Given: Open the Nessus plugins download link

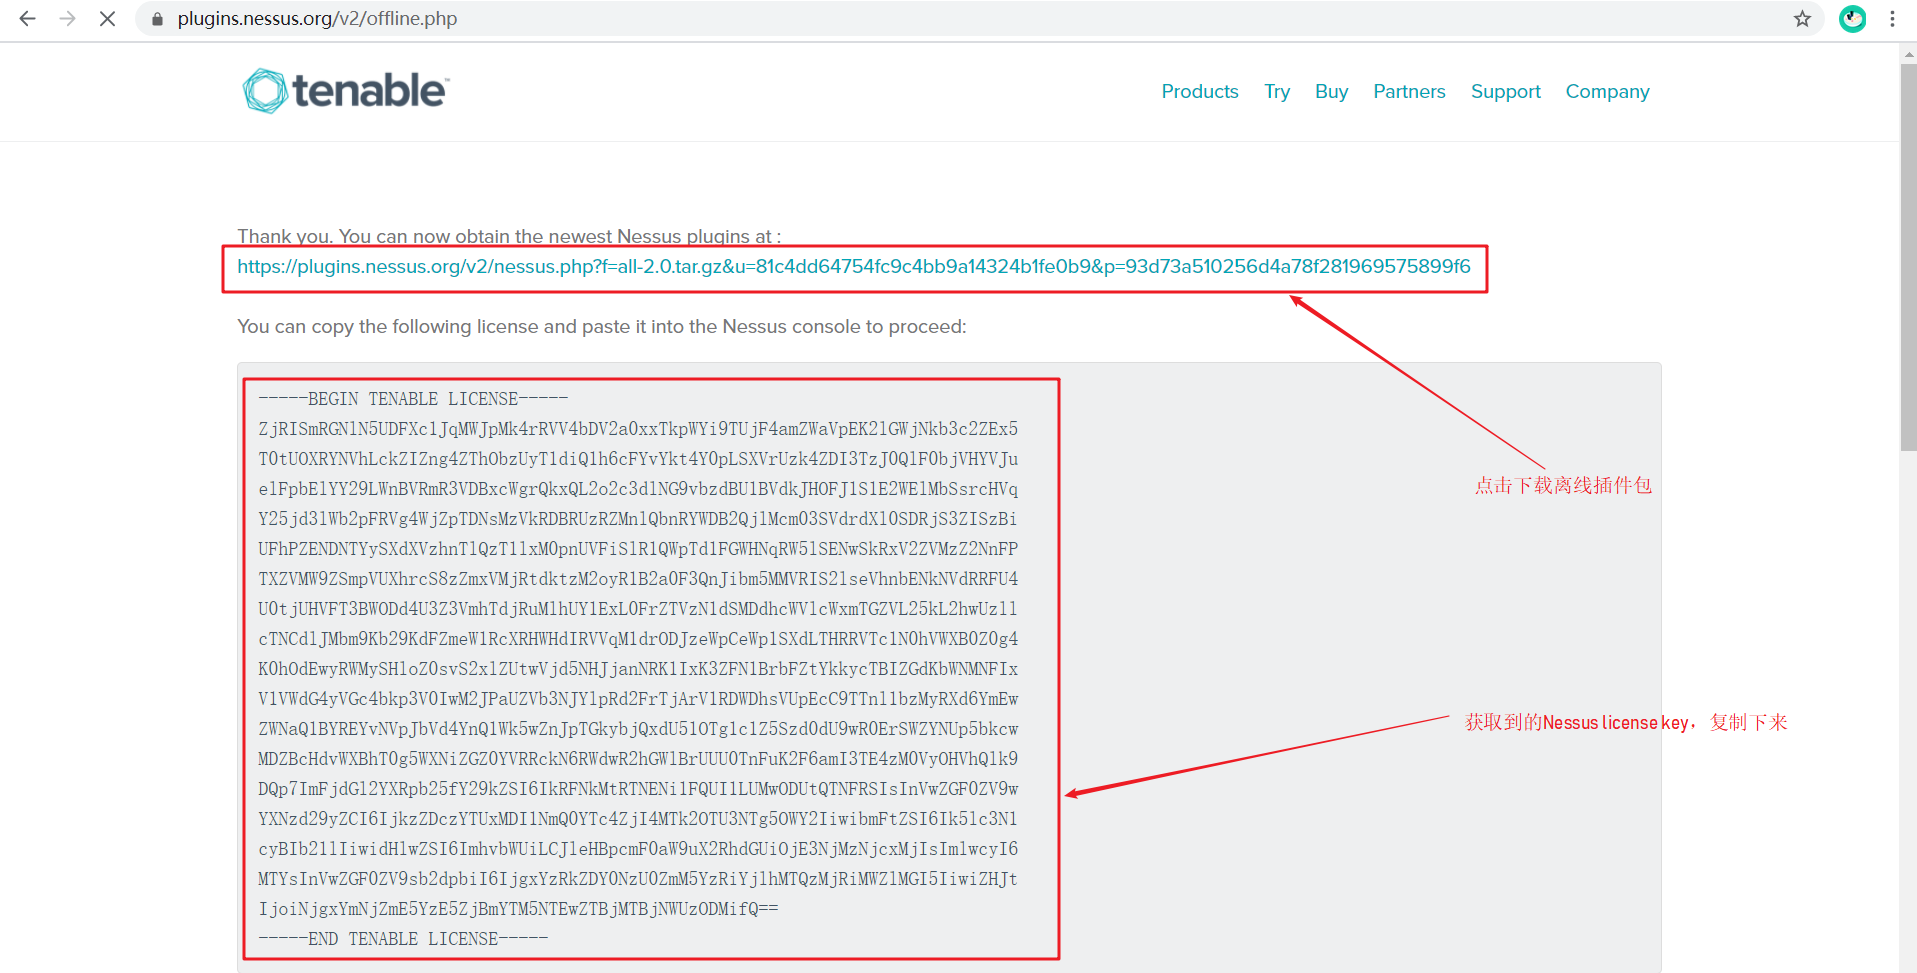Looking at the screenshot, I should click(853, 267).
